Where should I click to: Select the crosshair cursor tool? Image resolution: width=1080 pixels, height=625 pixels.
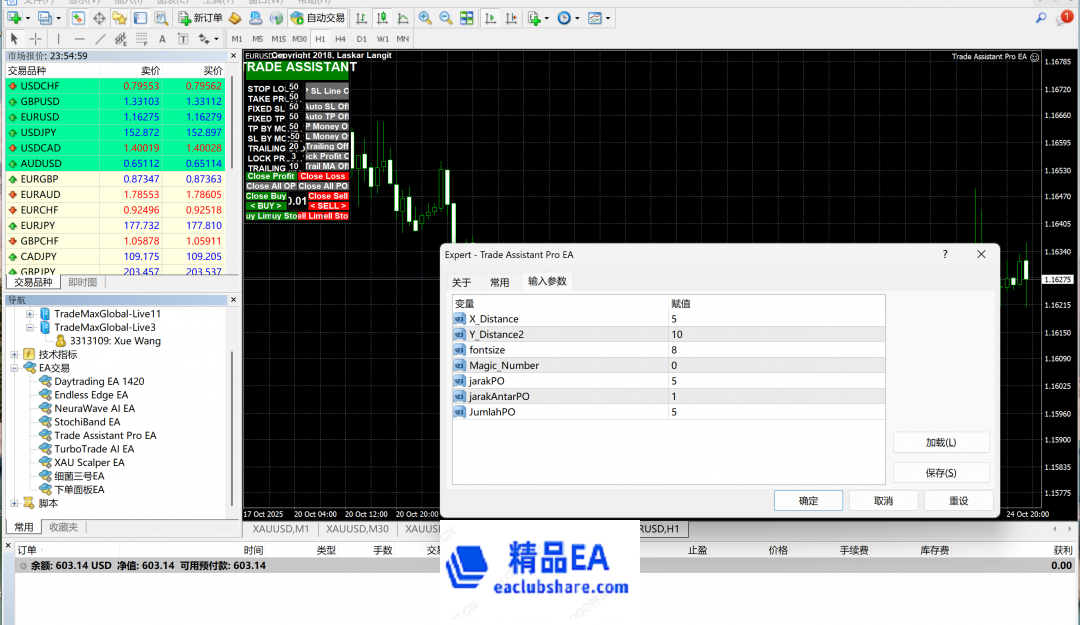pos(35,39)
